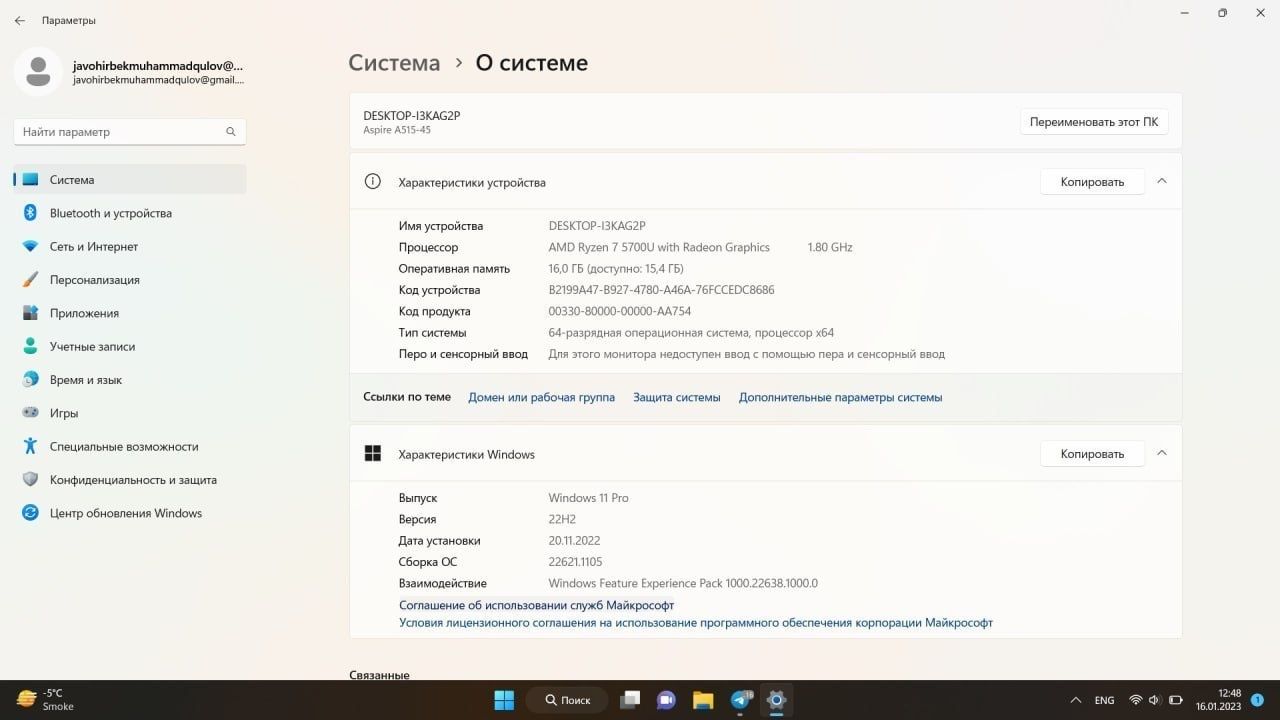Click the Центр обновления Windows icon

(x=30, y=513)
